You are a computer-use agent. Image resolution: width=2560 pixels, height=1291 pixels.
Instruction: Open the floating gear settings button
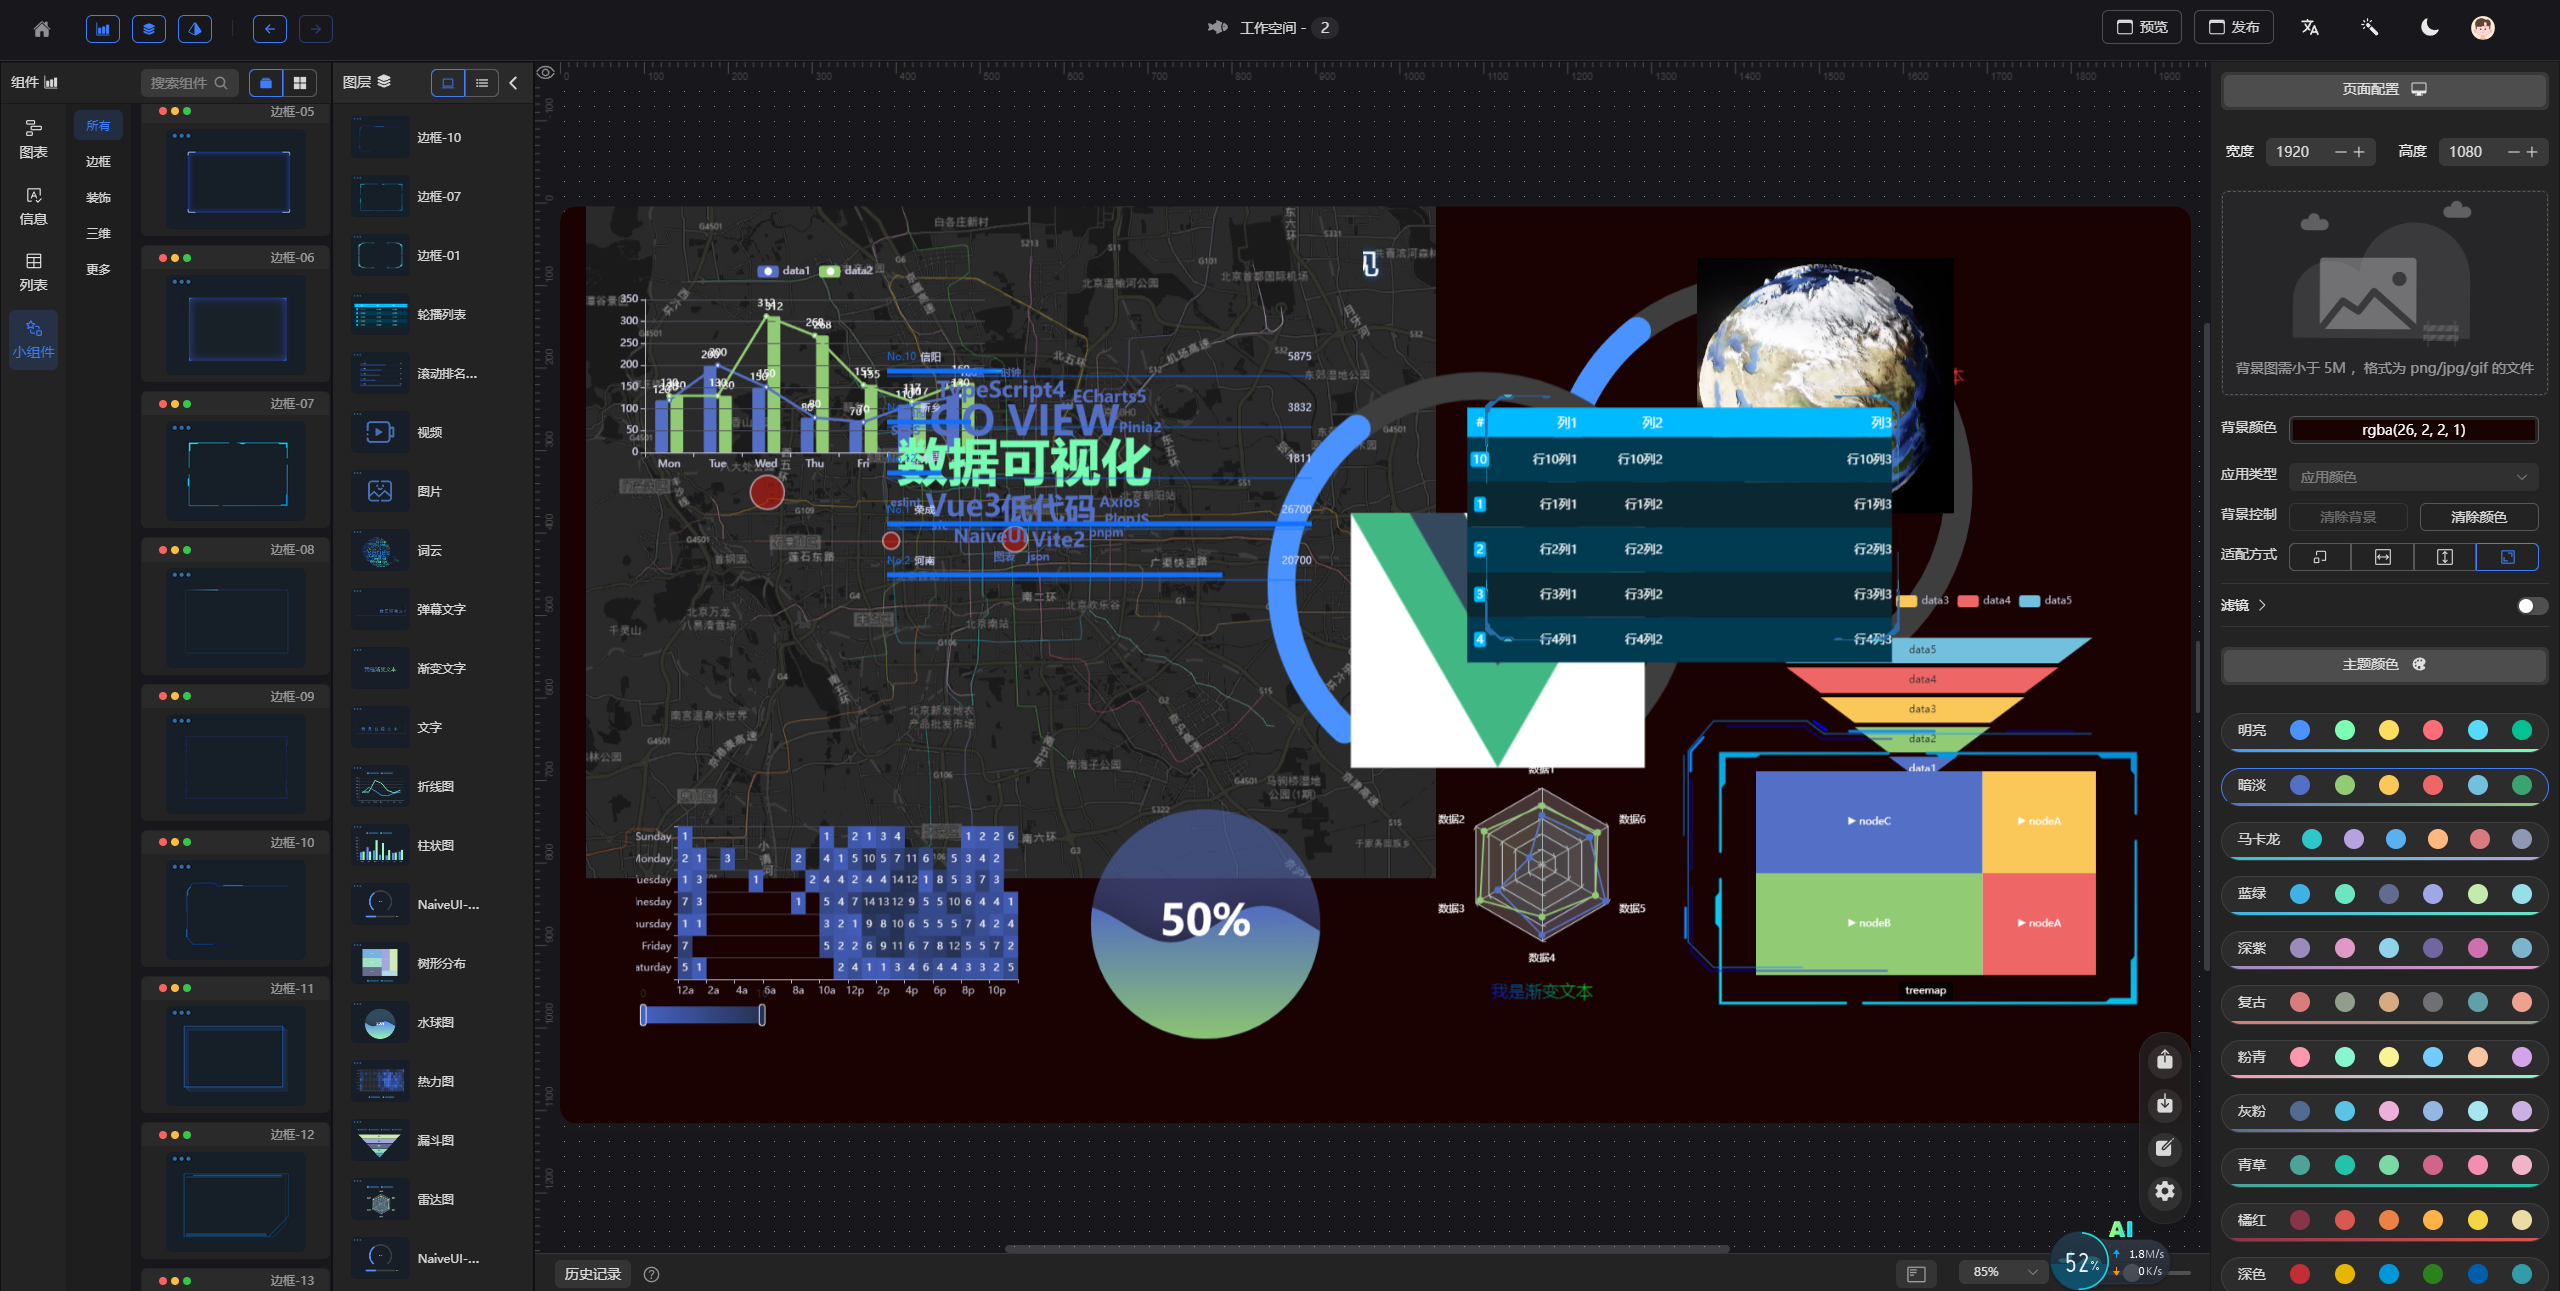tap(2165, 1191)
